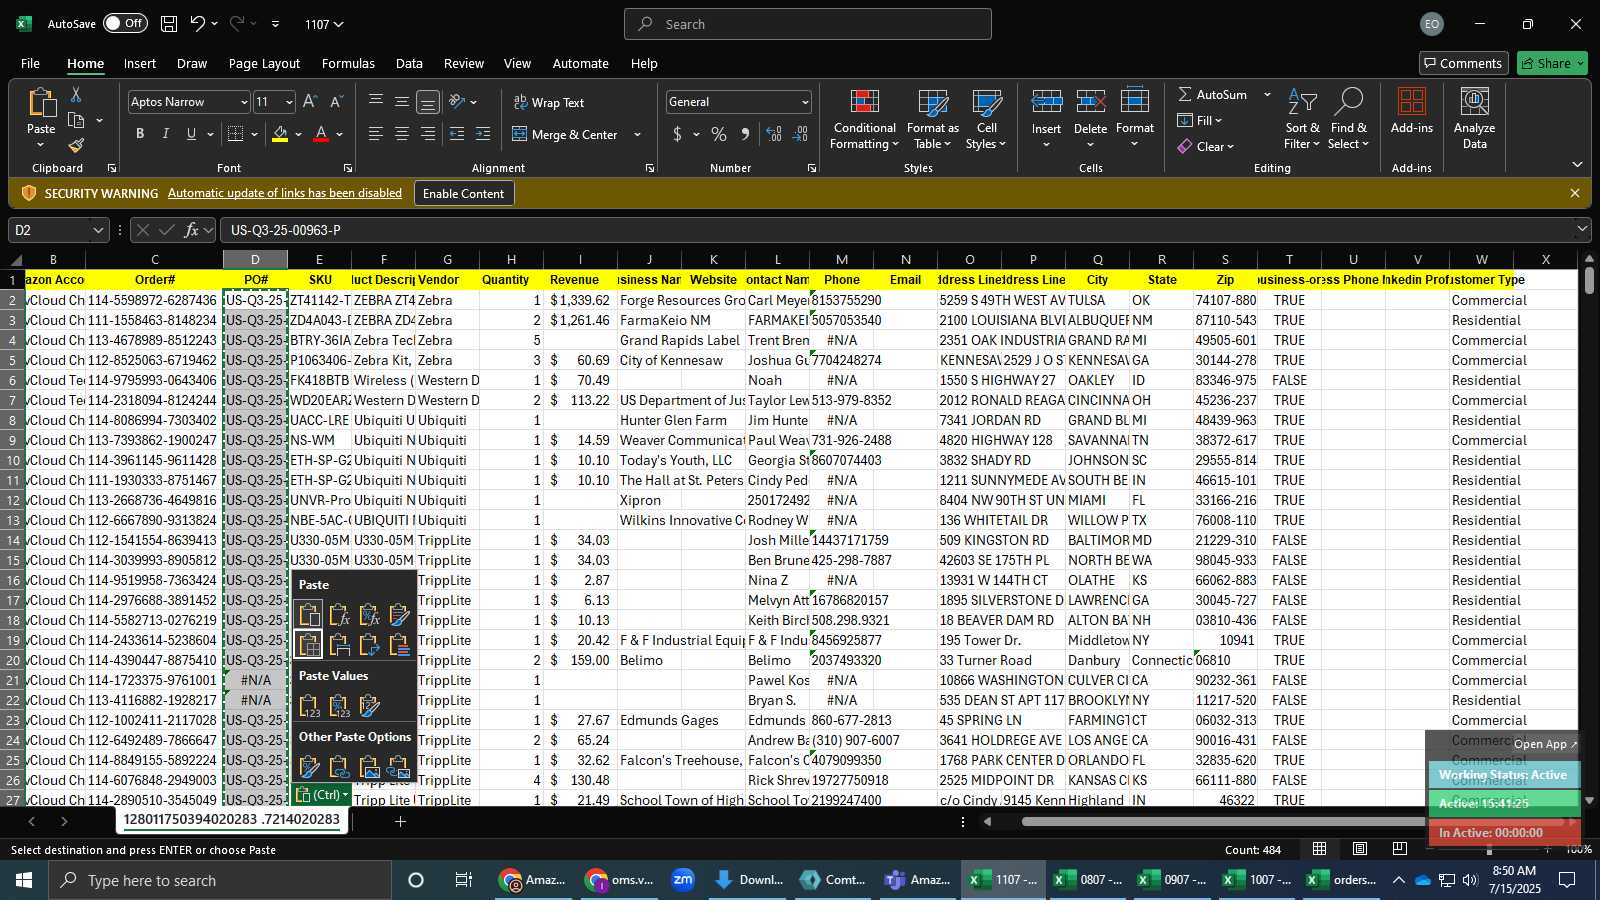This screenshot has height=900, width=1600.
Task: Enable Center horizontal alignment
Action: (x=402, y=134)
